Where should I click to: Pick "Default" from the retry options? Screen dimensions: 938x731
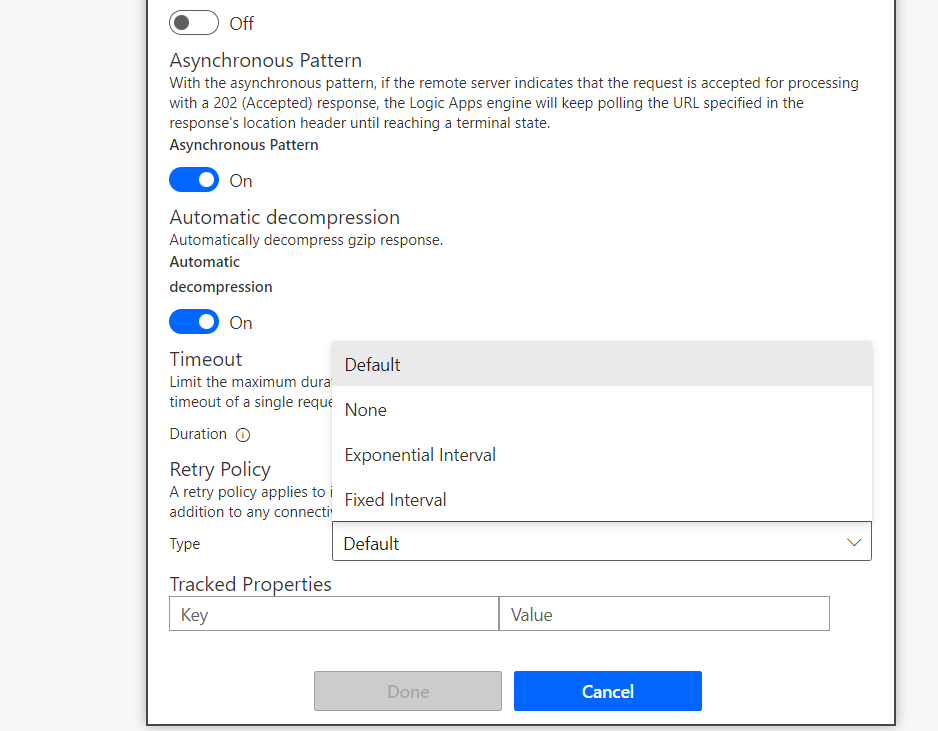372,364
